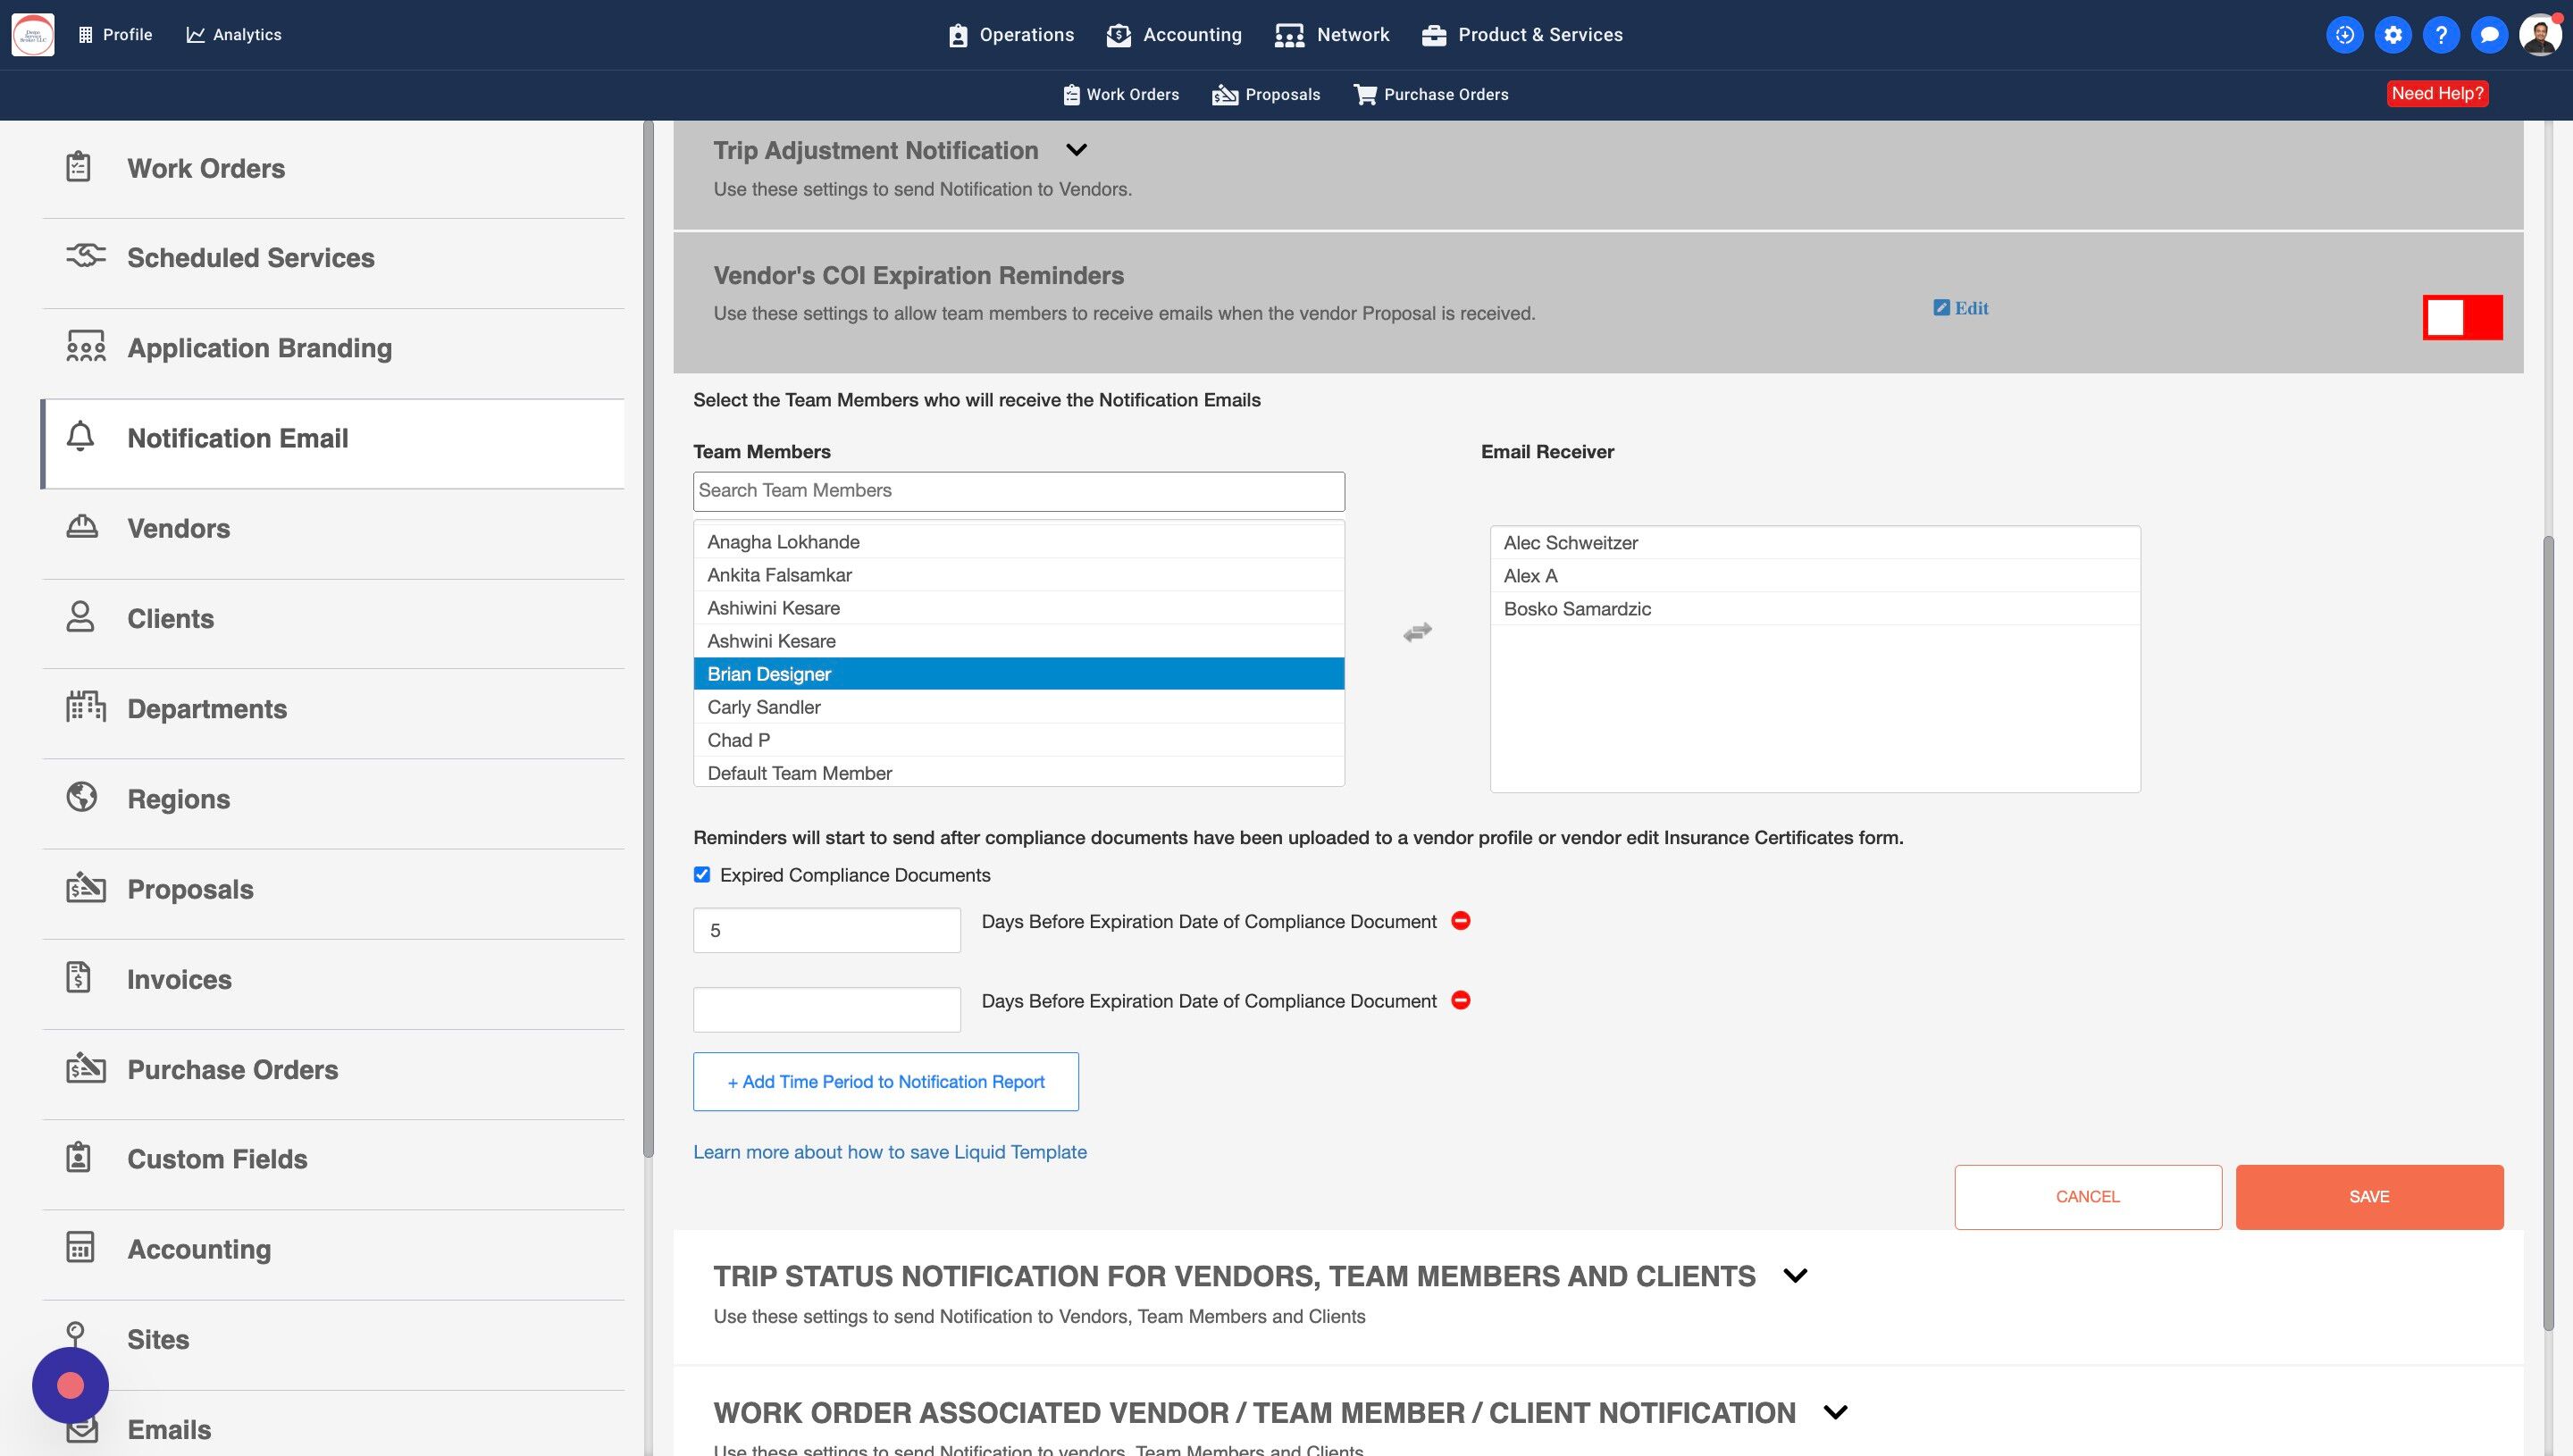This screenshot has height=1456, width=2573.
Task: Open settings gear in top bar
Action: pyautogui.click(x=2392, y=35)
